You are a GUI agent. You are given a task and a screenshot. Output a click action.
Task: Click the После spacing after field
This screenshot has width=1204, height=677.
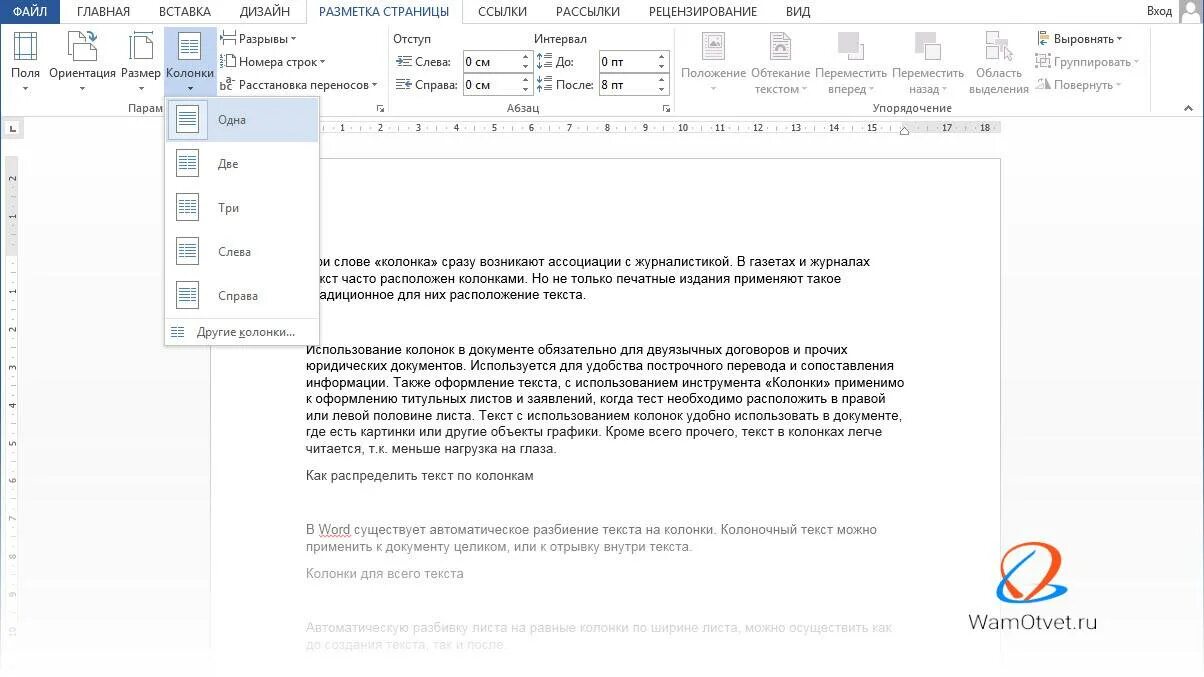(x=627, y=85)
